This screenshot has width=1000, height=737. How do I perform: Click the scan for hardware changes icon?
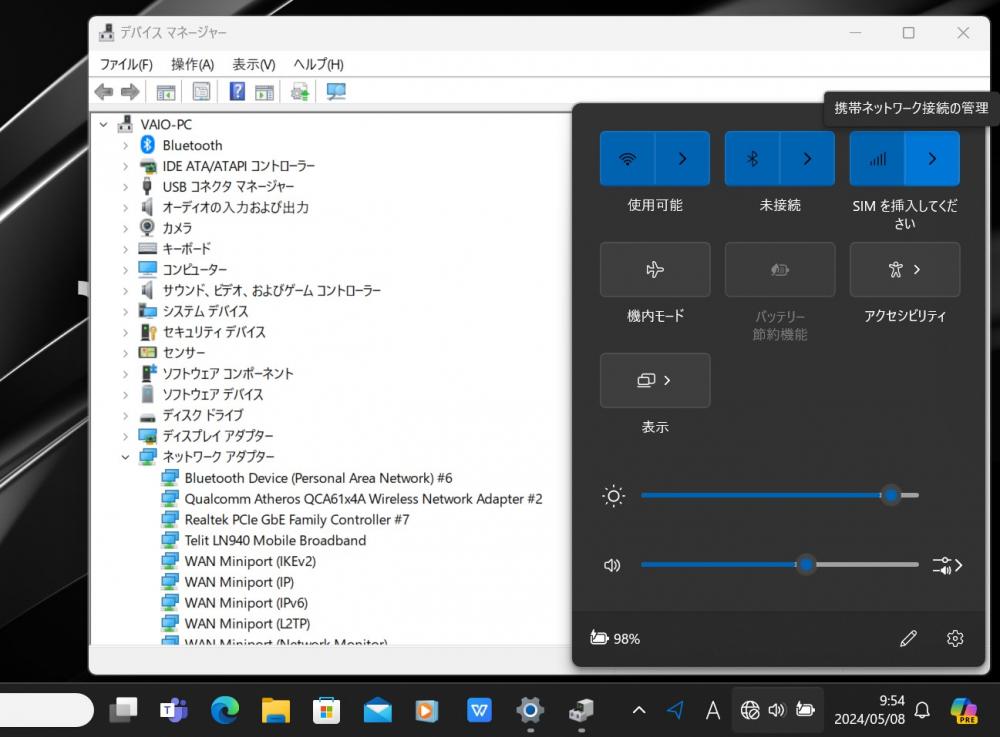click(335, 92)
